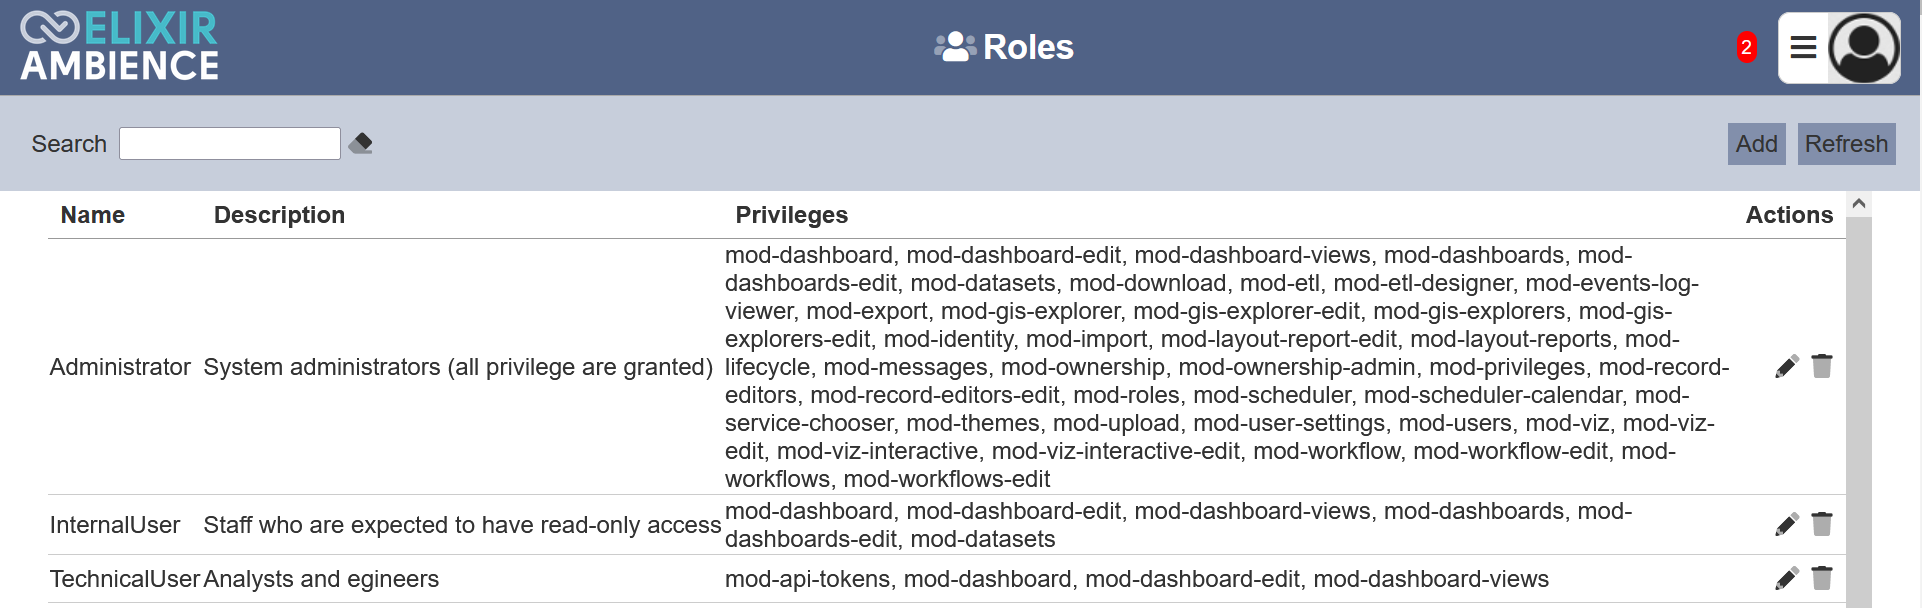The width and height of the screenshot is (1922, 608).
Task: Focus the Search input field
Action: click(230, 144)
